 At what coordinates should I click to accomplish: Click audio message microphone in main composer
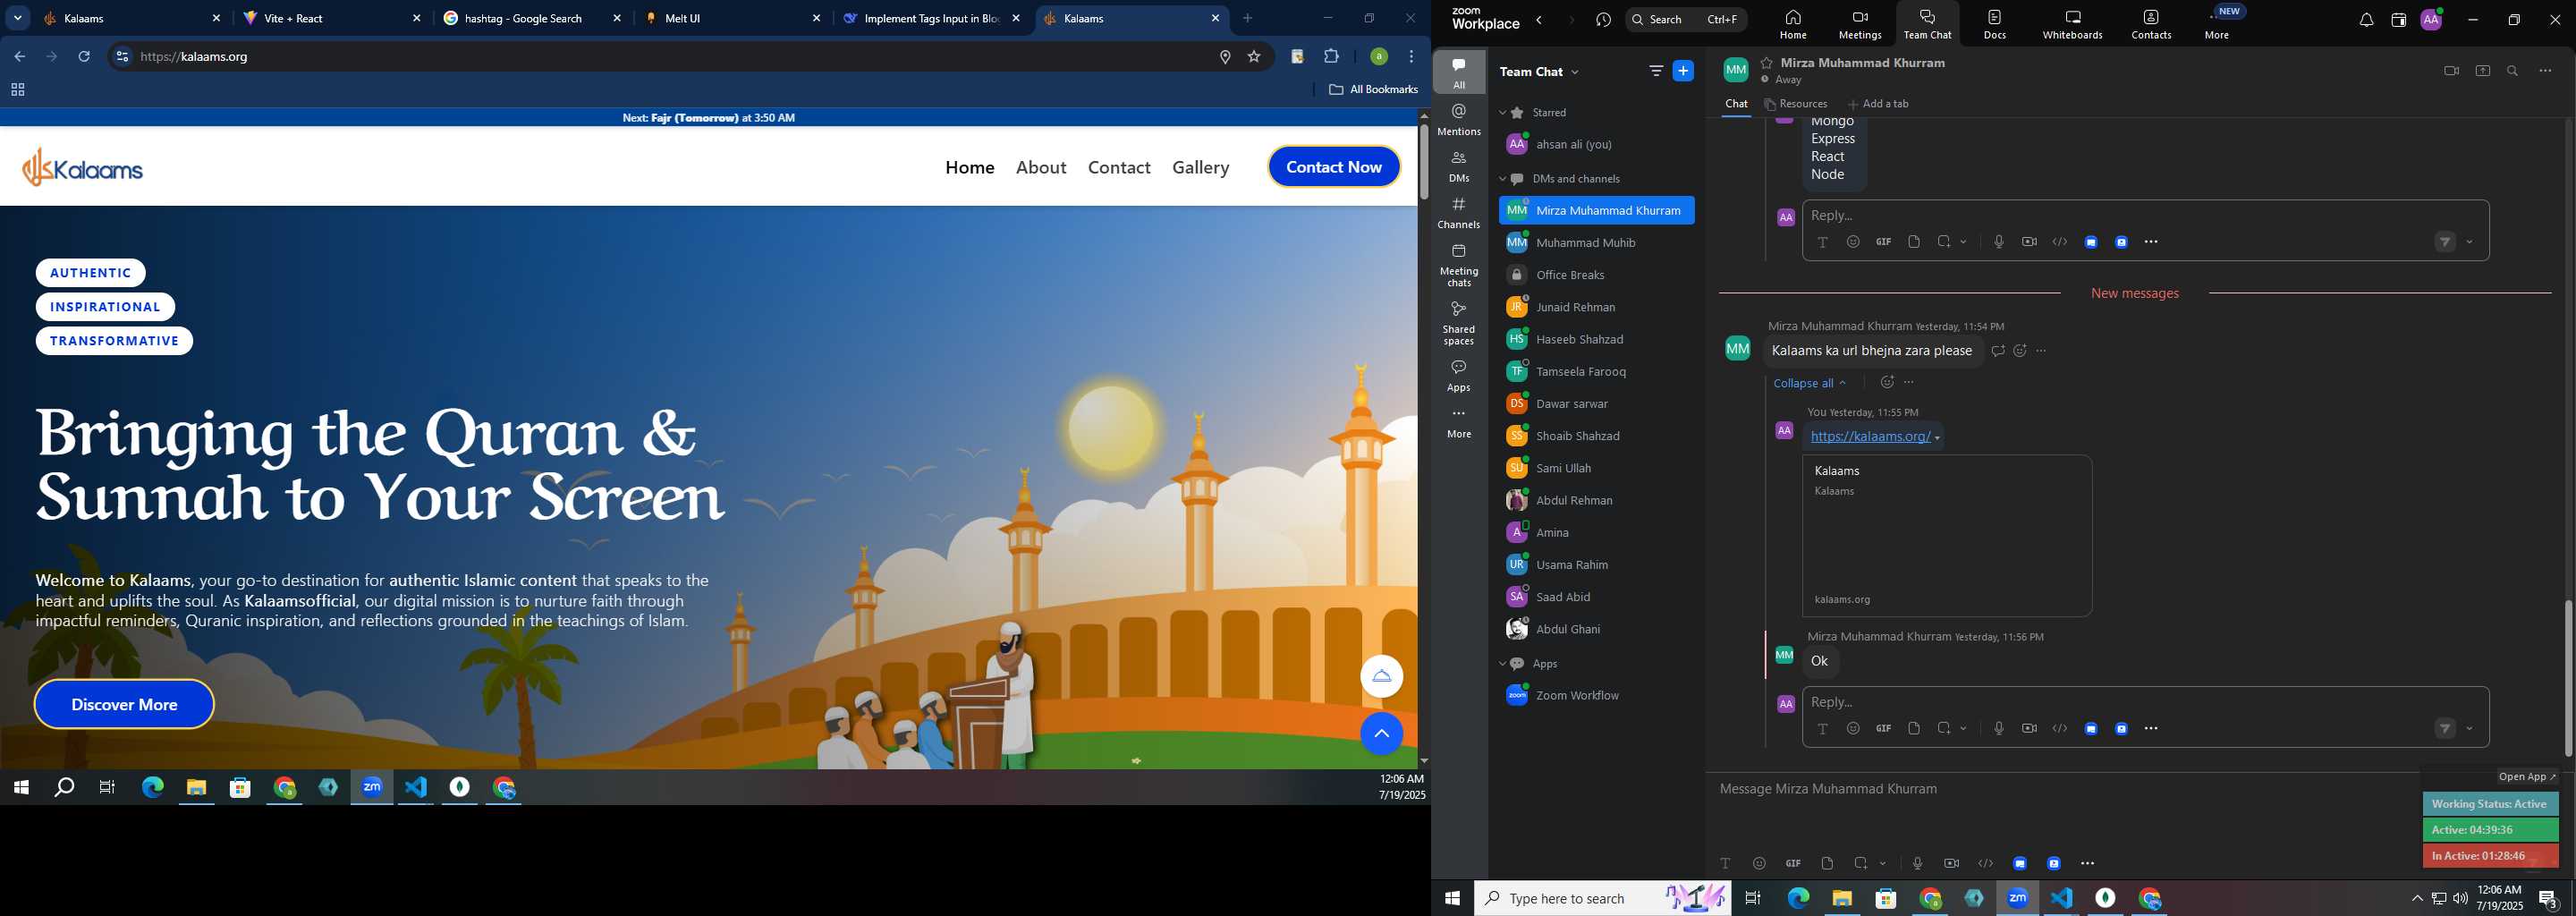tap(1917, 863)
